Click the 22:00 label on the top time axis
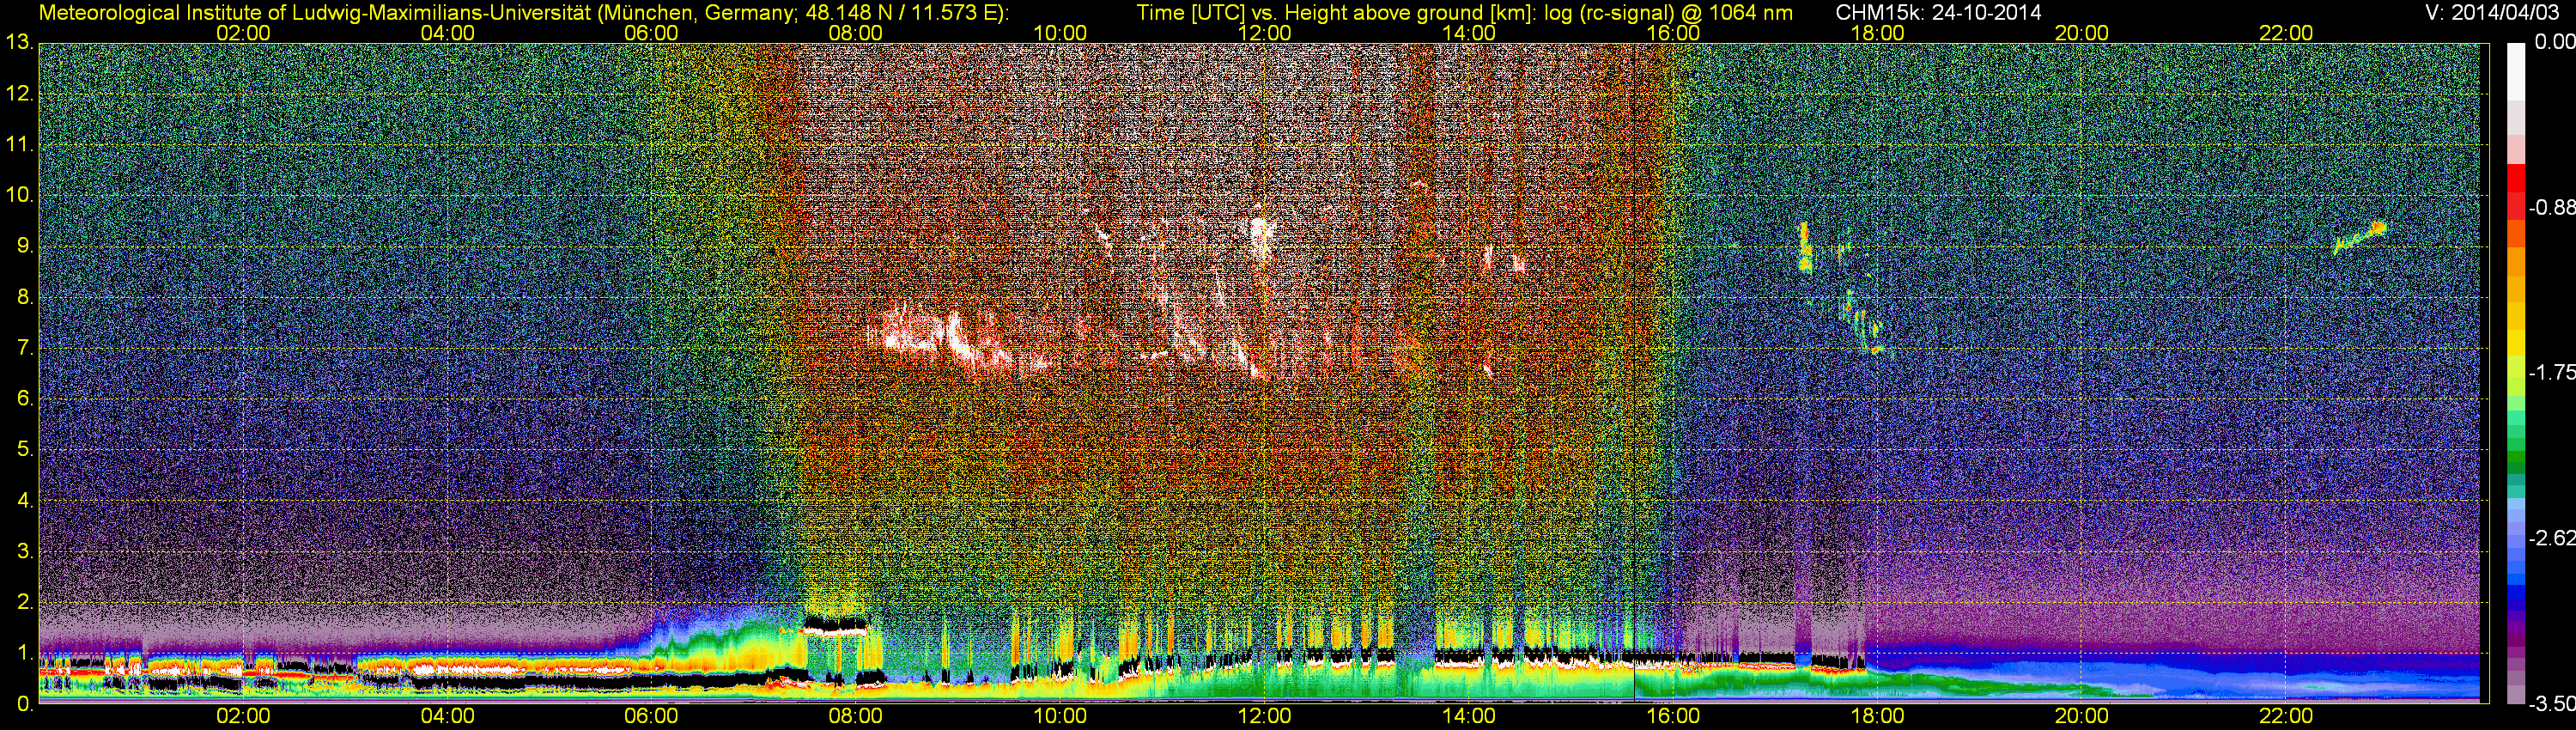Viewport: 2576px width, 730px height. coord(2286,33)
